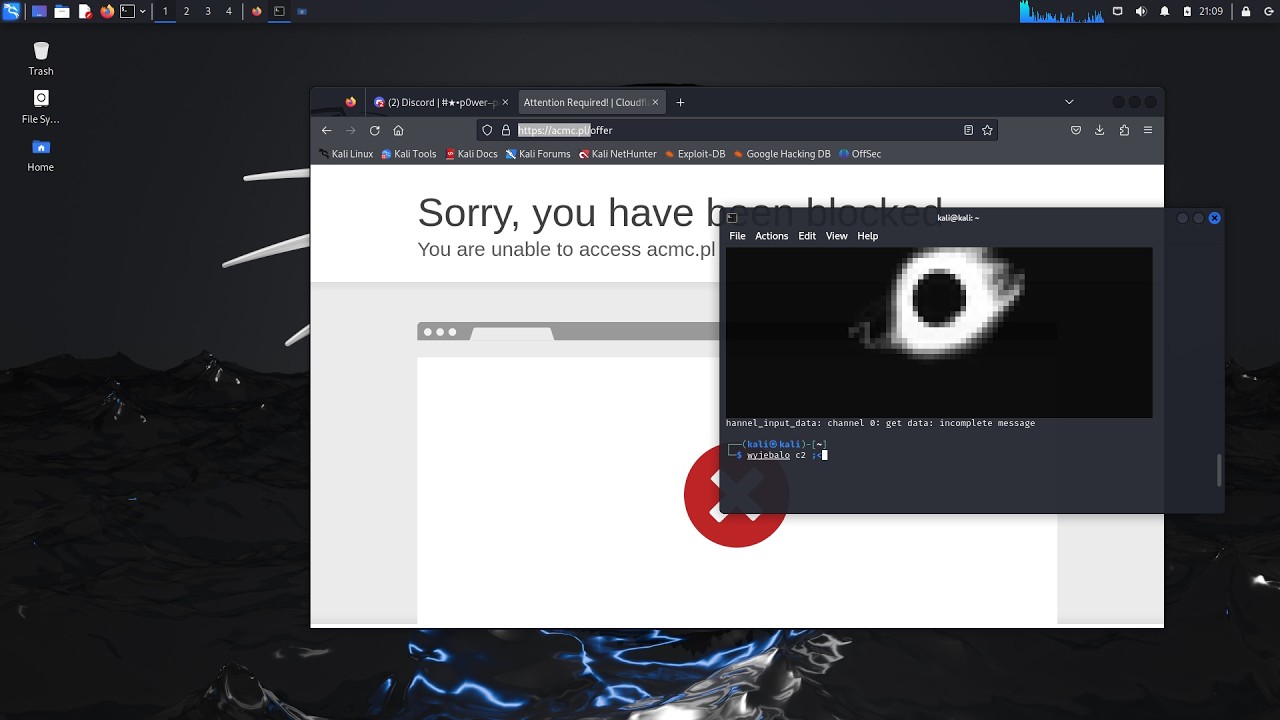Open the notifications bell icon
The height and width of the screenshot is (720, 1280).
[1164, 11]
